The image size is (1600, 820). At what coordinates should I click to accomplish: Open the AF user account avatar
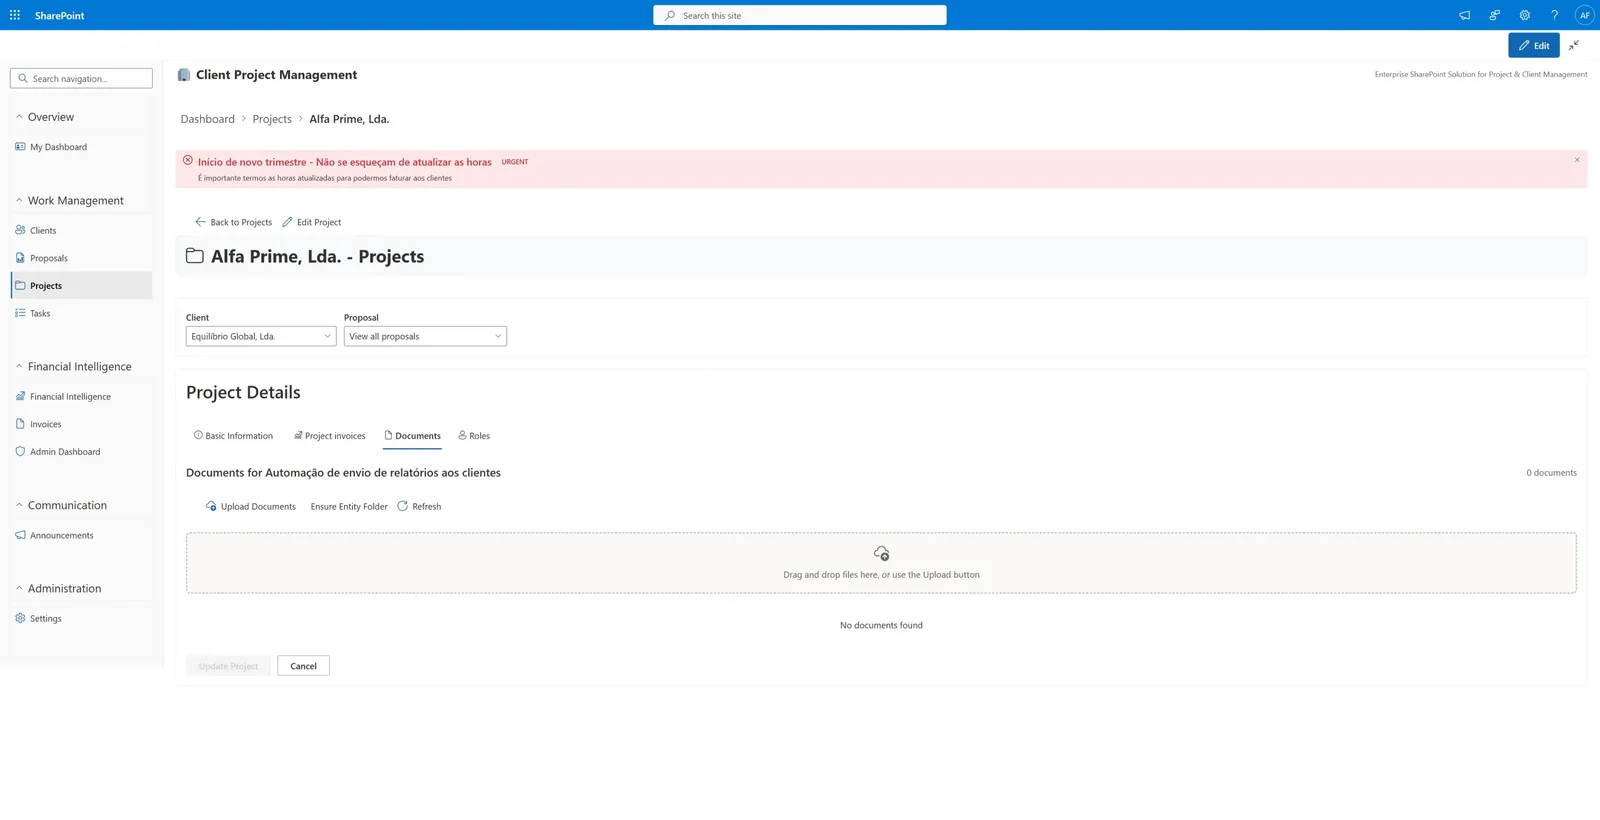pyautogui.click(x=1584, y=15)
